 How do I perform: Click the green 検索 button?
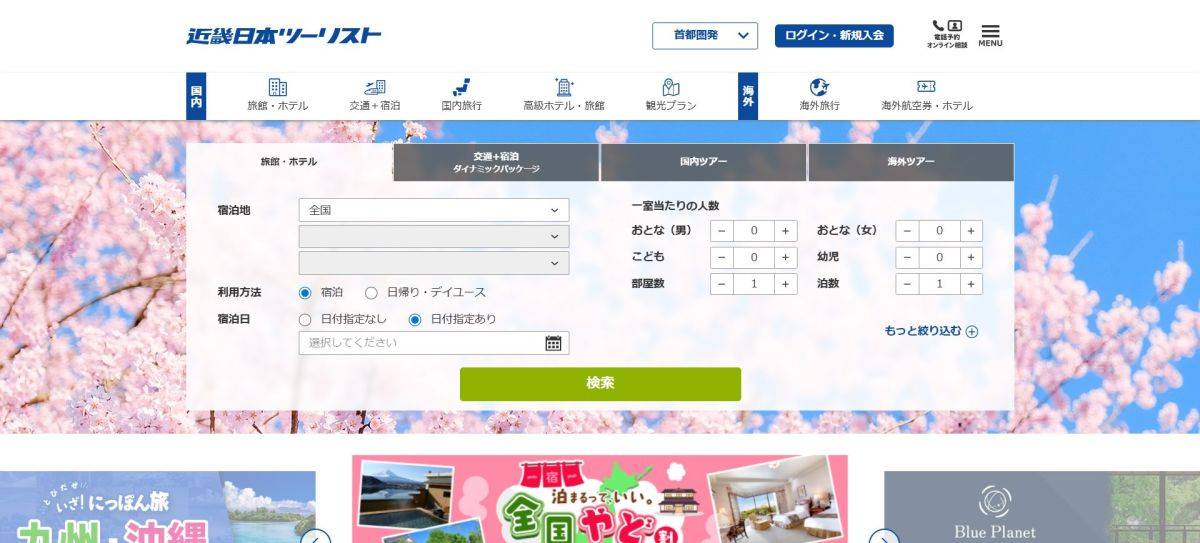pos(600,384)
